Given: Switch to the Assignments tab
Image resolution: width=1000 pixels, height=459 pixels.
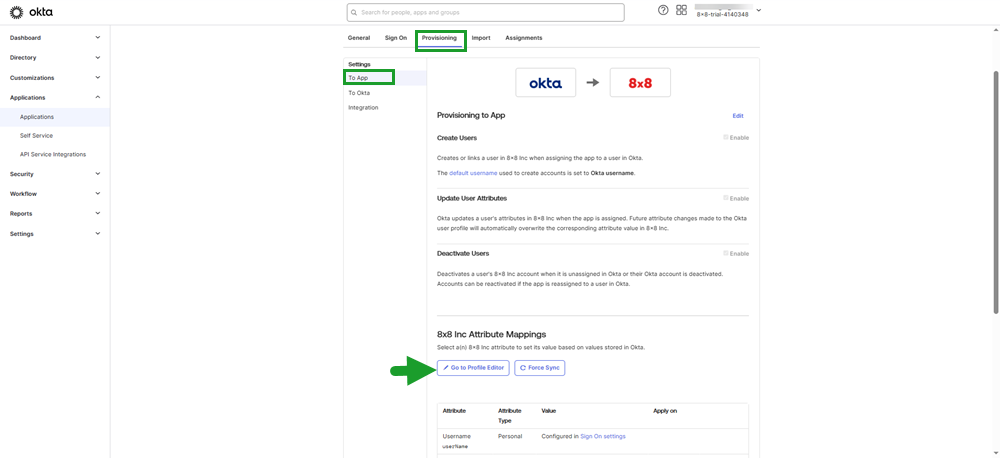Looking at the screenshot, I should tap(524, 38).
